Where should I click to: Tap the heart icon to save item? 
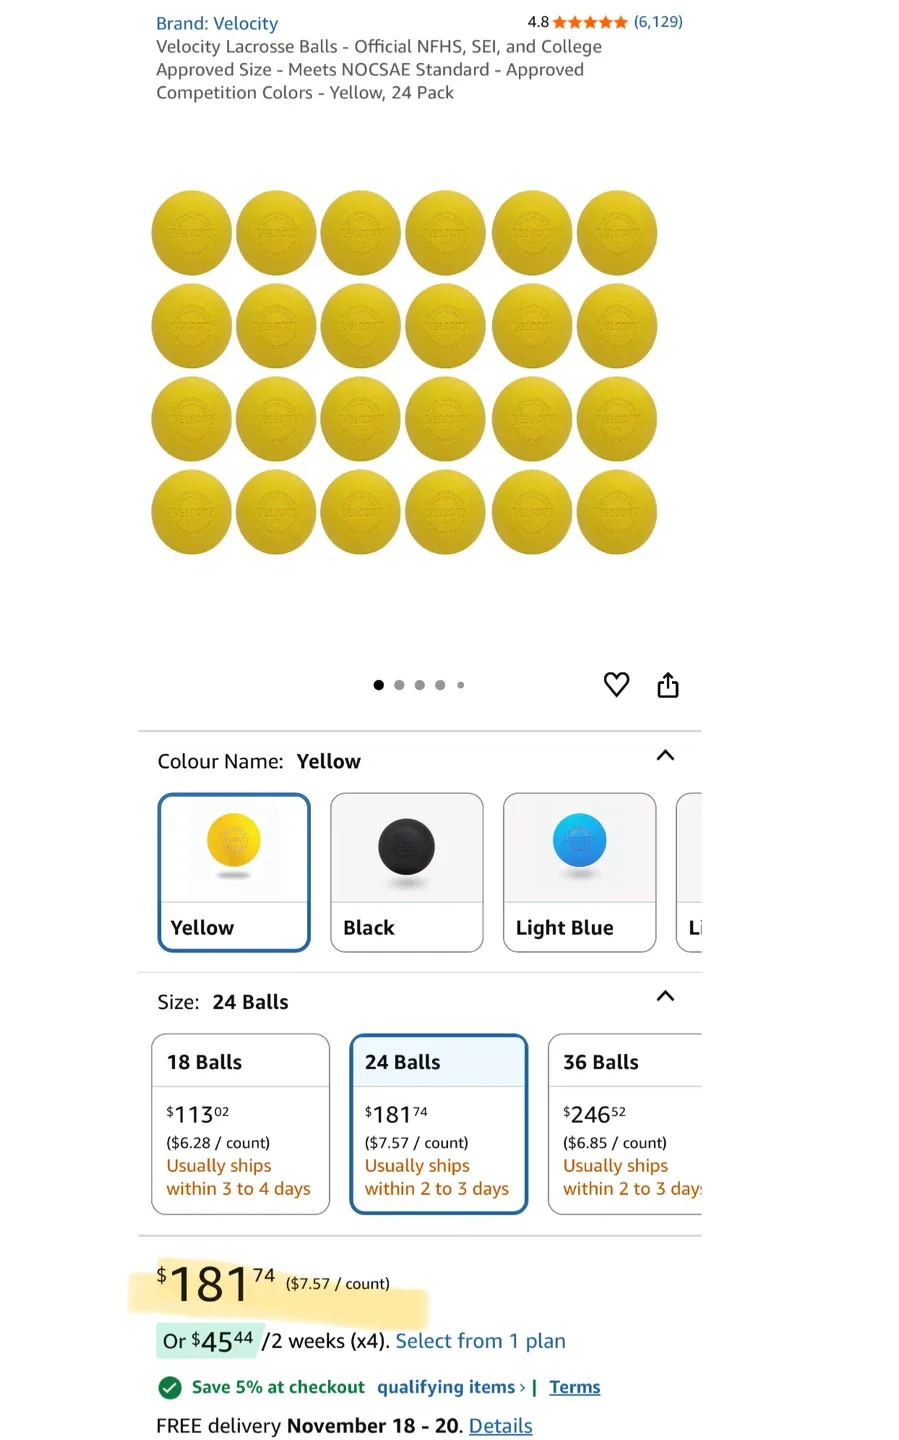(616, 685)
